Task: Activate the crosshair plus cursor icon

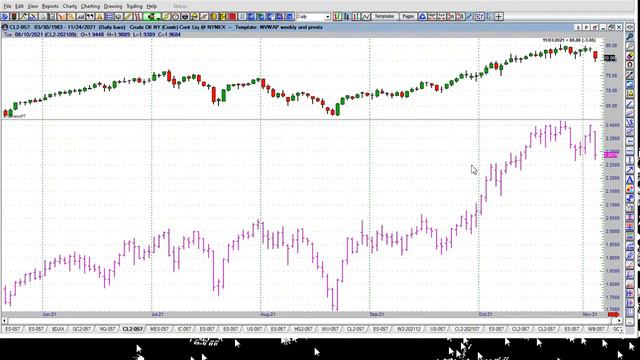Action: tap(498, 17)
